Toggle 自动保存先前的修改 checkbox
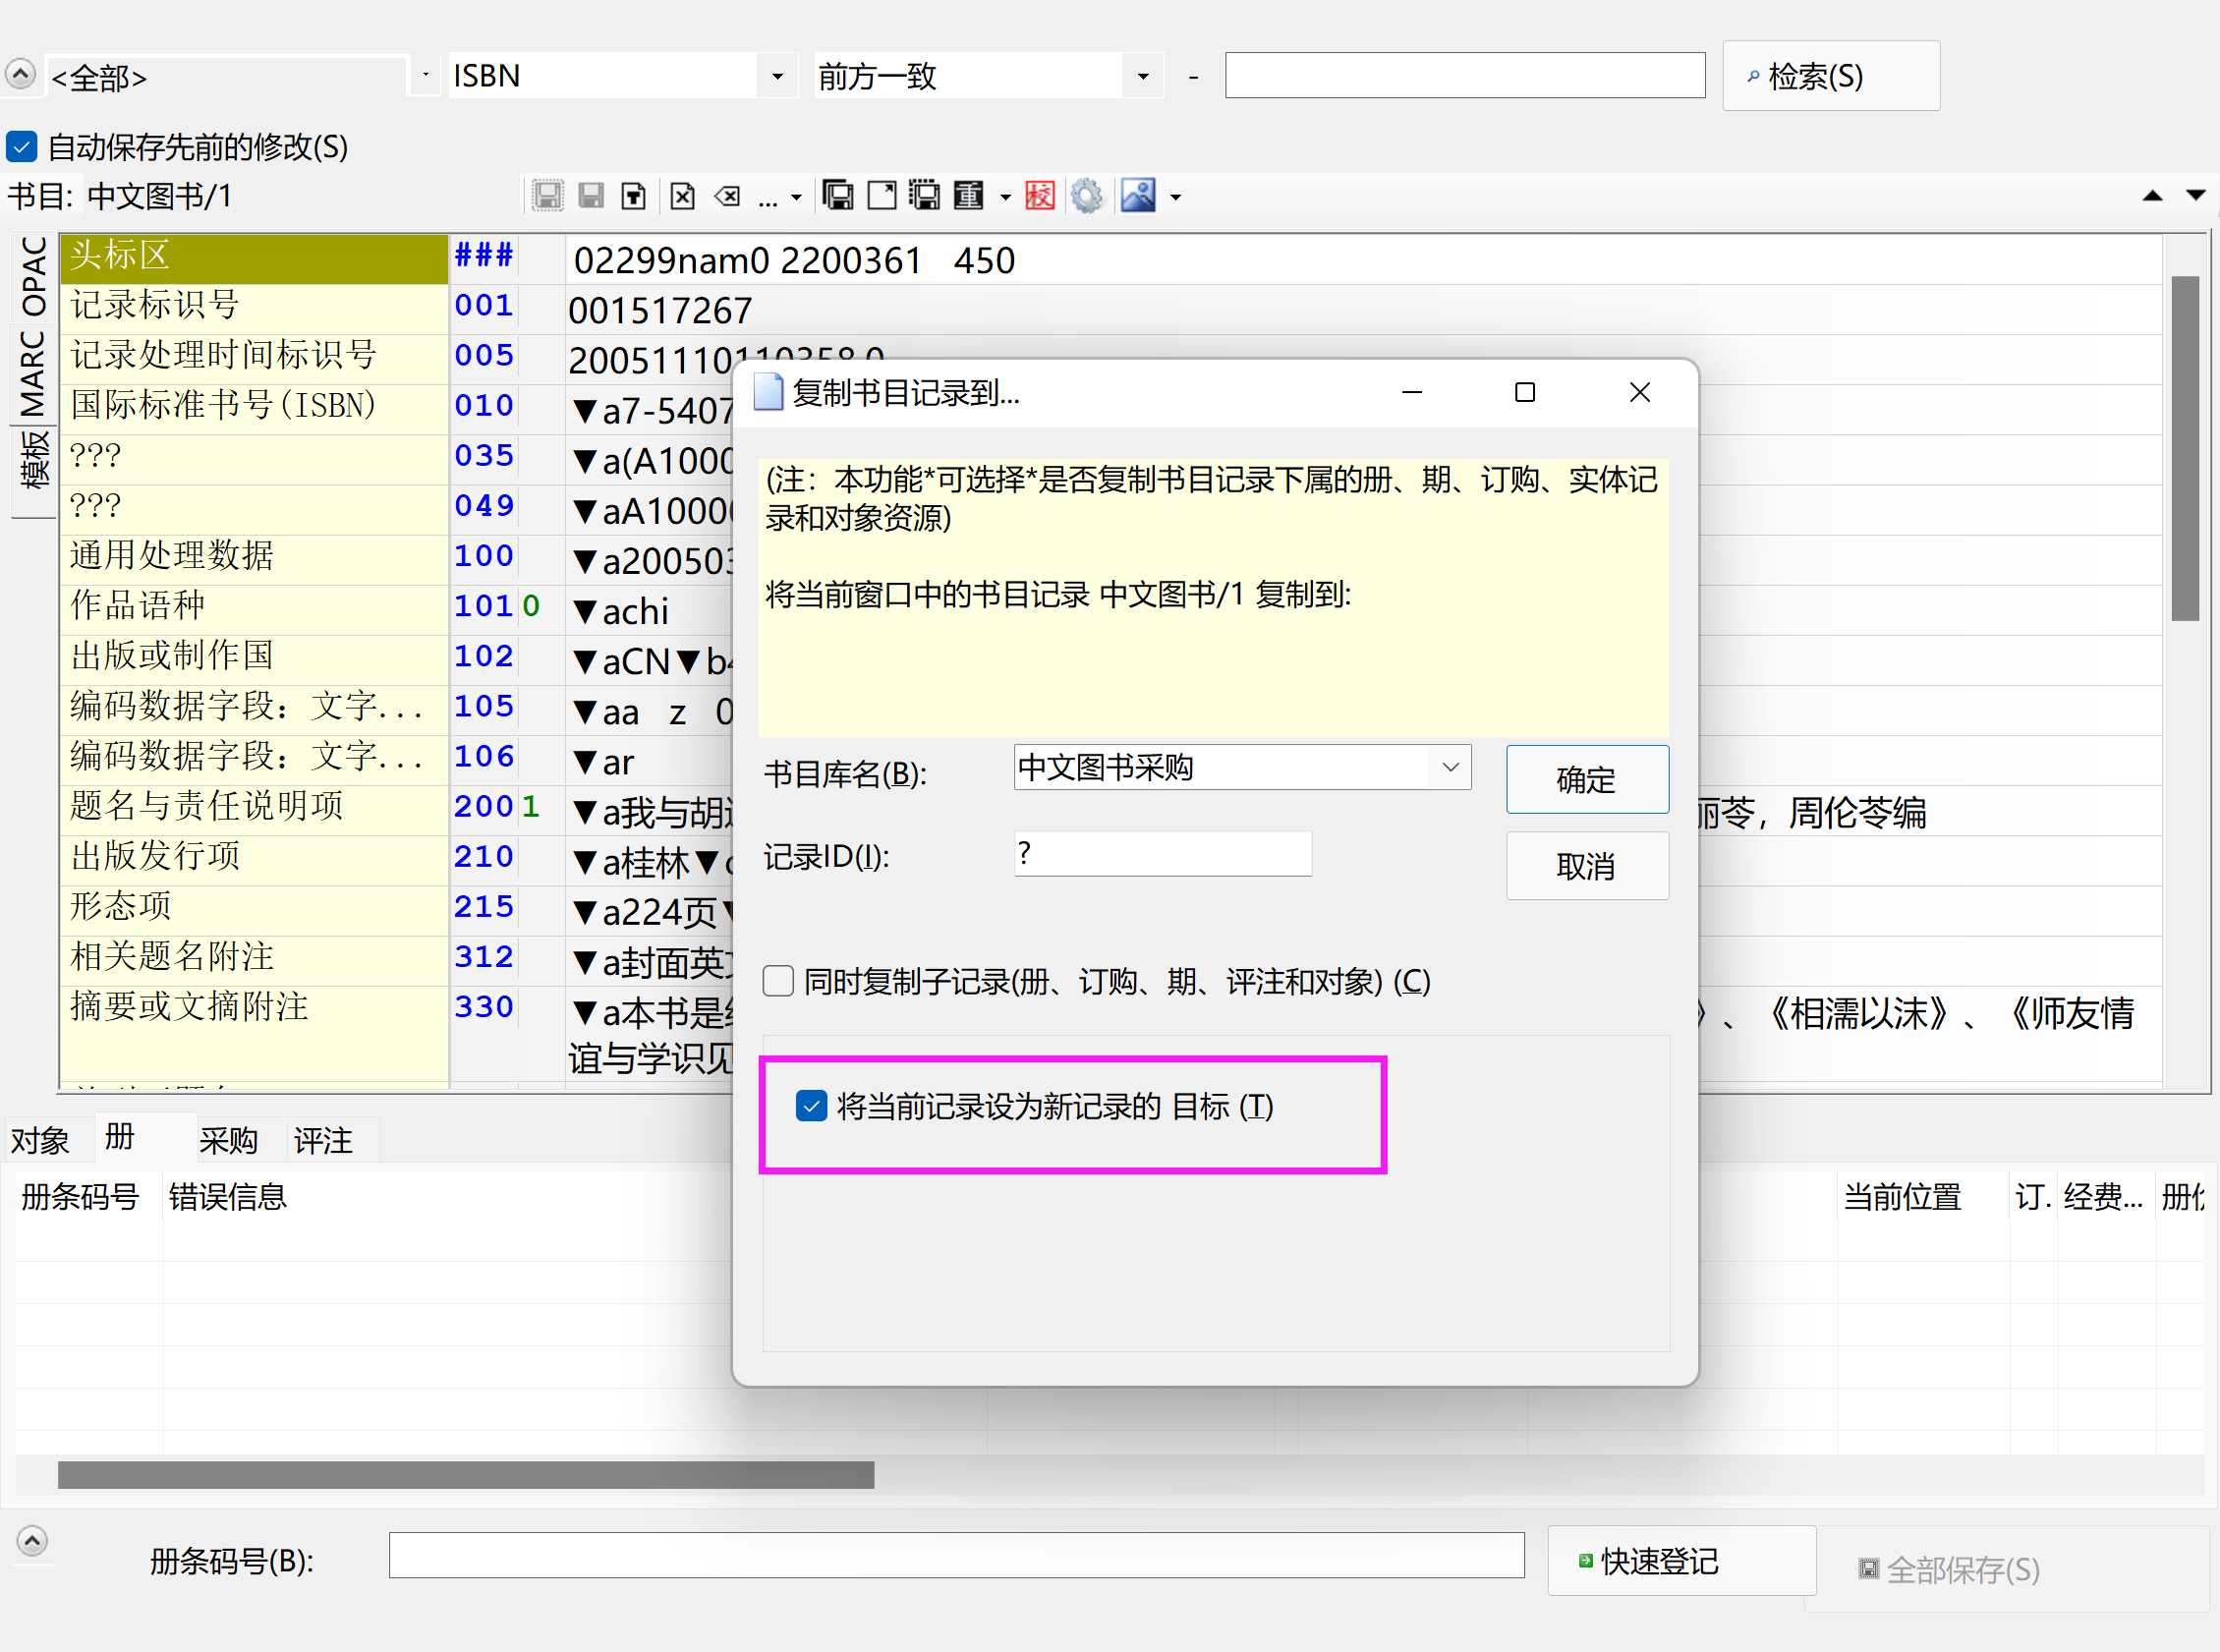 click(22, 147)
